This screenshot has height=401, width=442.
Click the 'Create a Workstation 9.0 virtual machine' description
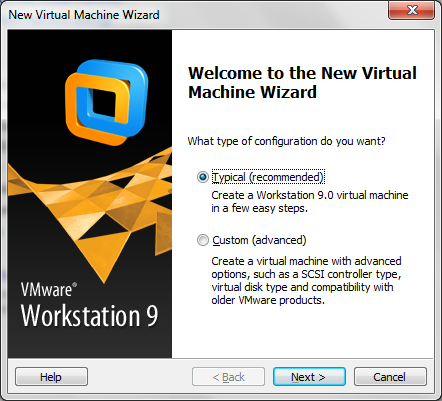310,201
